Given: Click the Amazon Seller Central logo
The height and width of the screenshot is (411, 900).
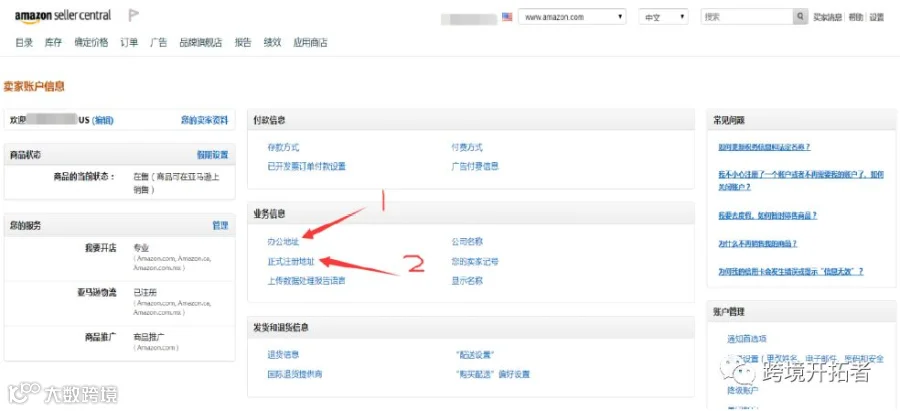Looking at the screenshot, I should [x=63, y=15].
